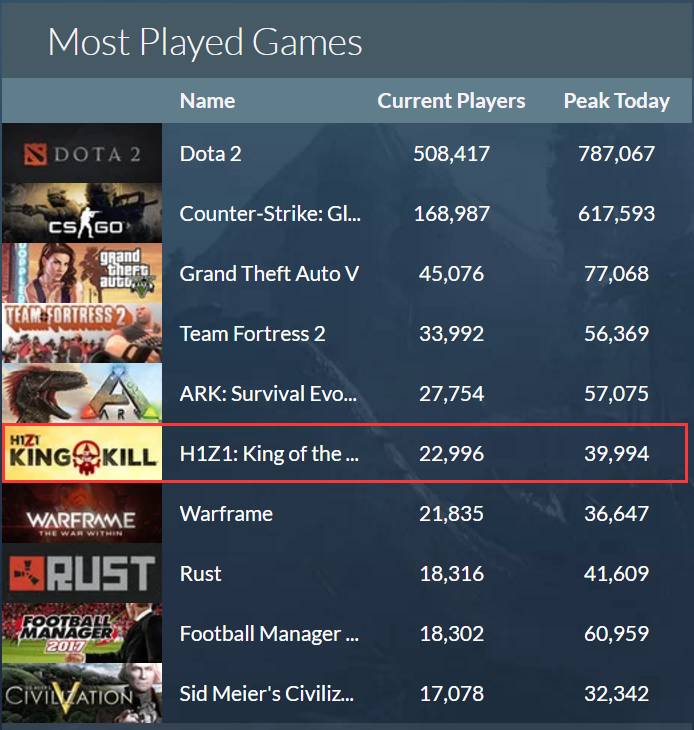Click the Peak Today column header
This screenshot has height=730, width=694.
(x=616, y=101)
